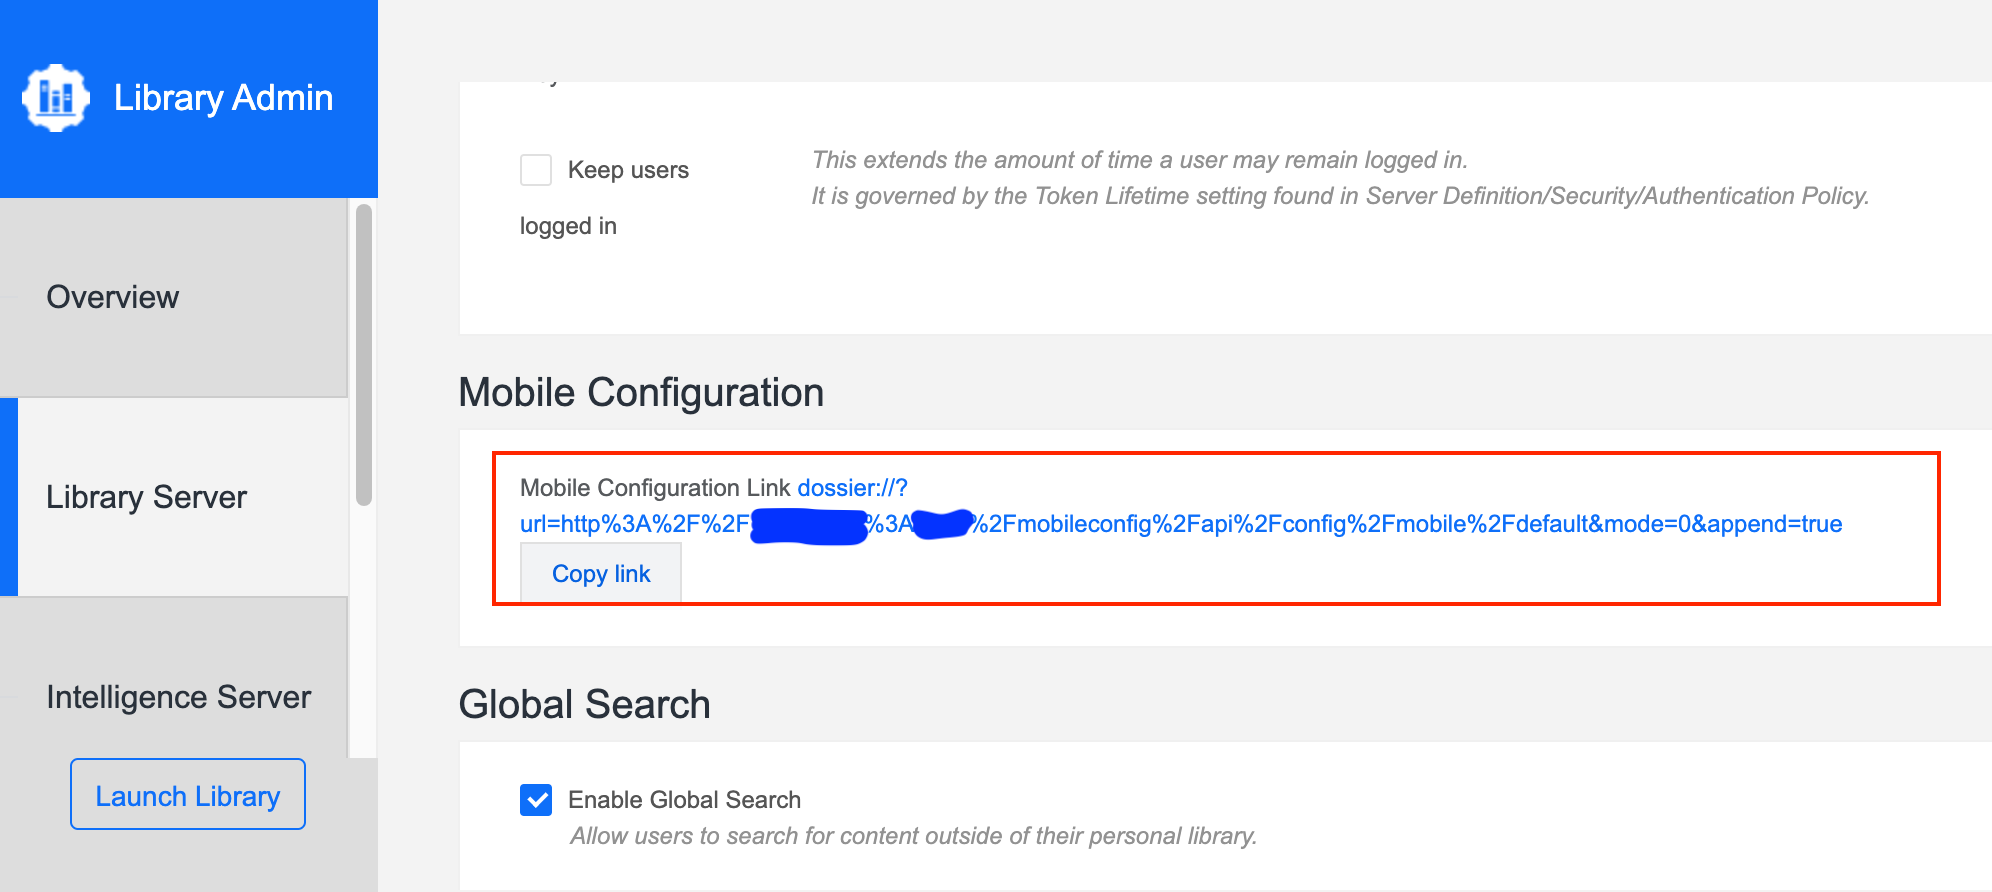Click the Global Search section heading
The height and width of the screenshot is (892, 1992).
(x=584, y=705)
